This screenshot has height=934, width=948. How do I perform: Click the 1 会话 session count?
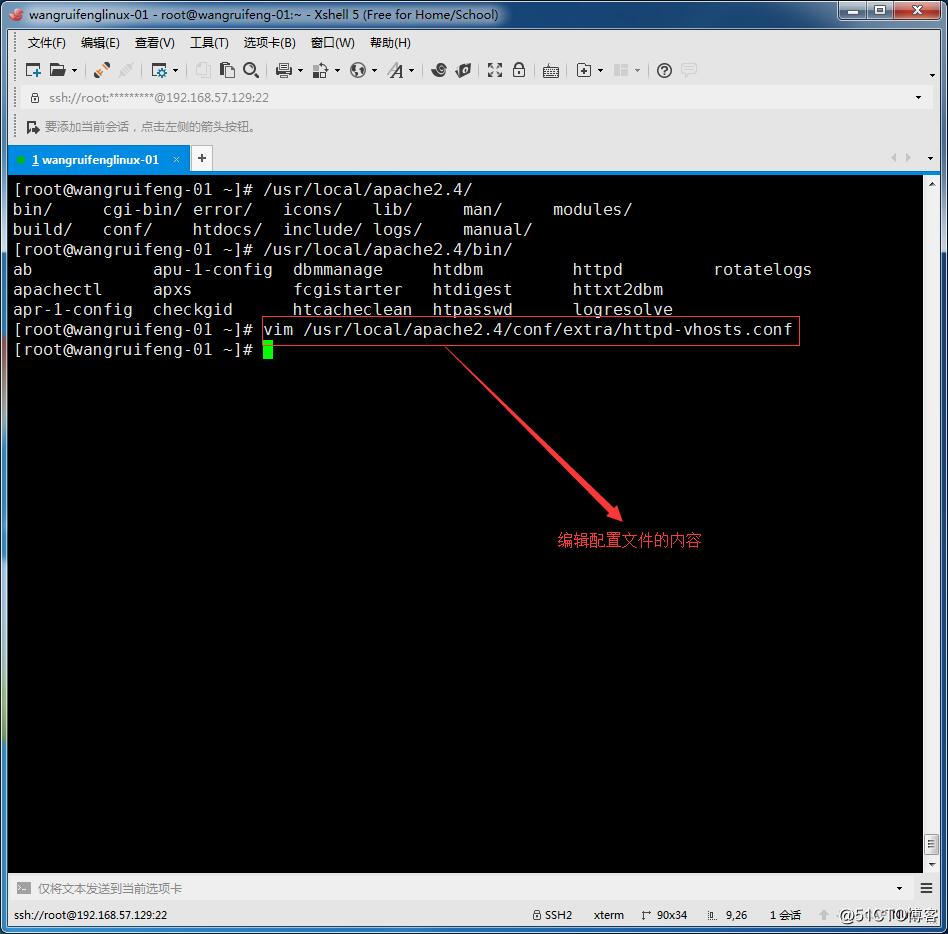(785, 915)
